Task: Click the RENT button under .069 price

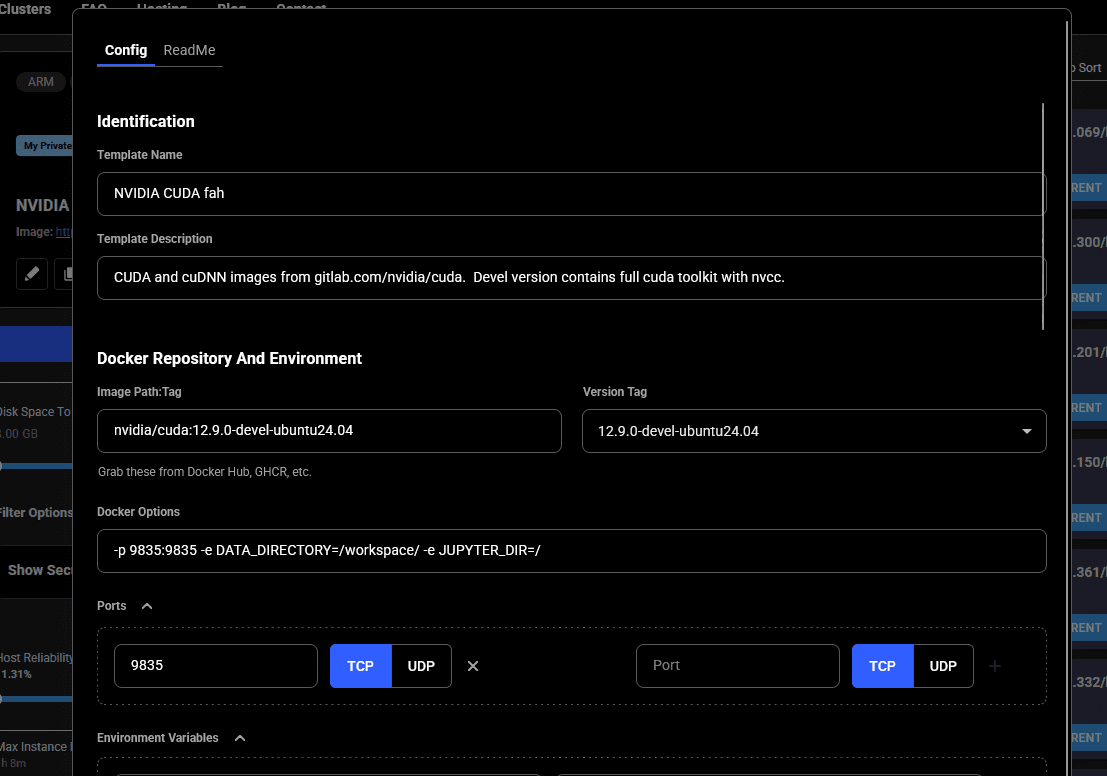Action: click(1089, 188)
